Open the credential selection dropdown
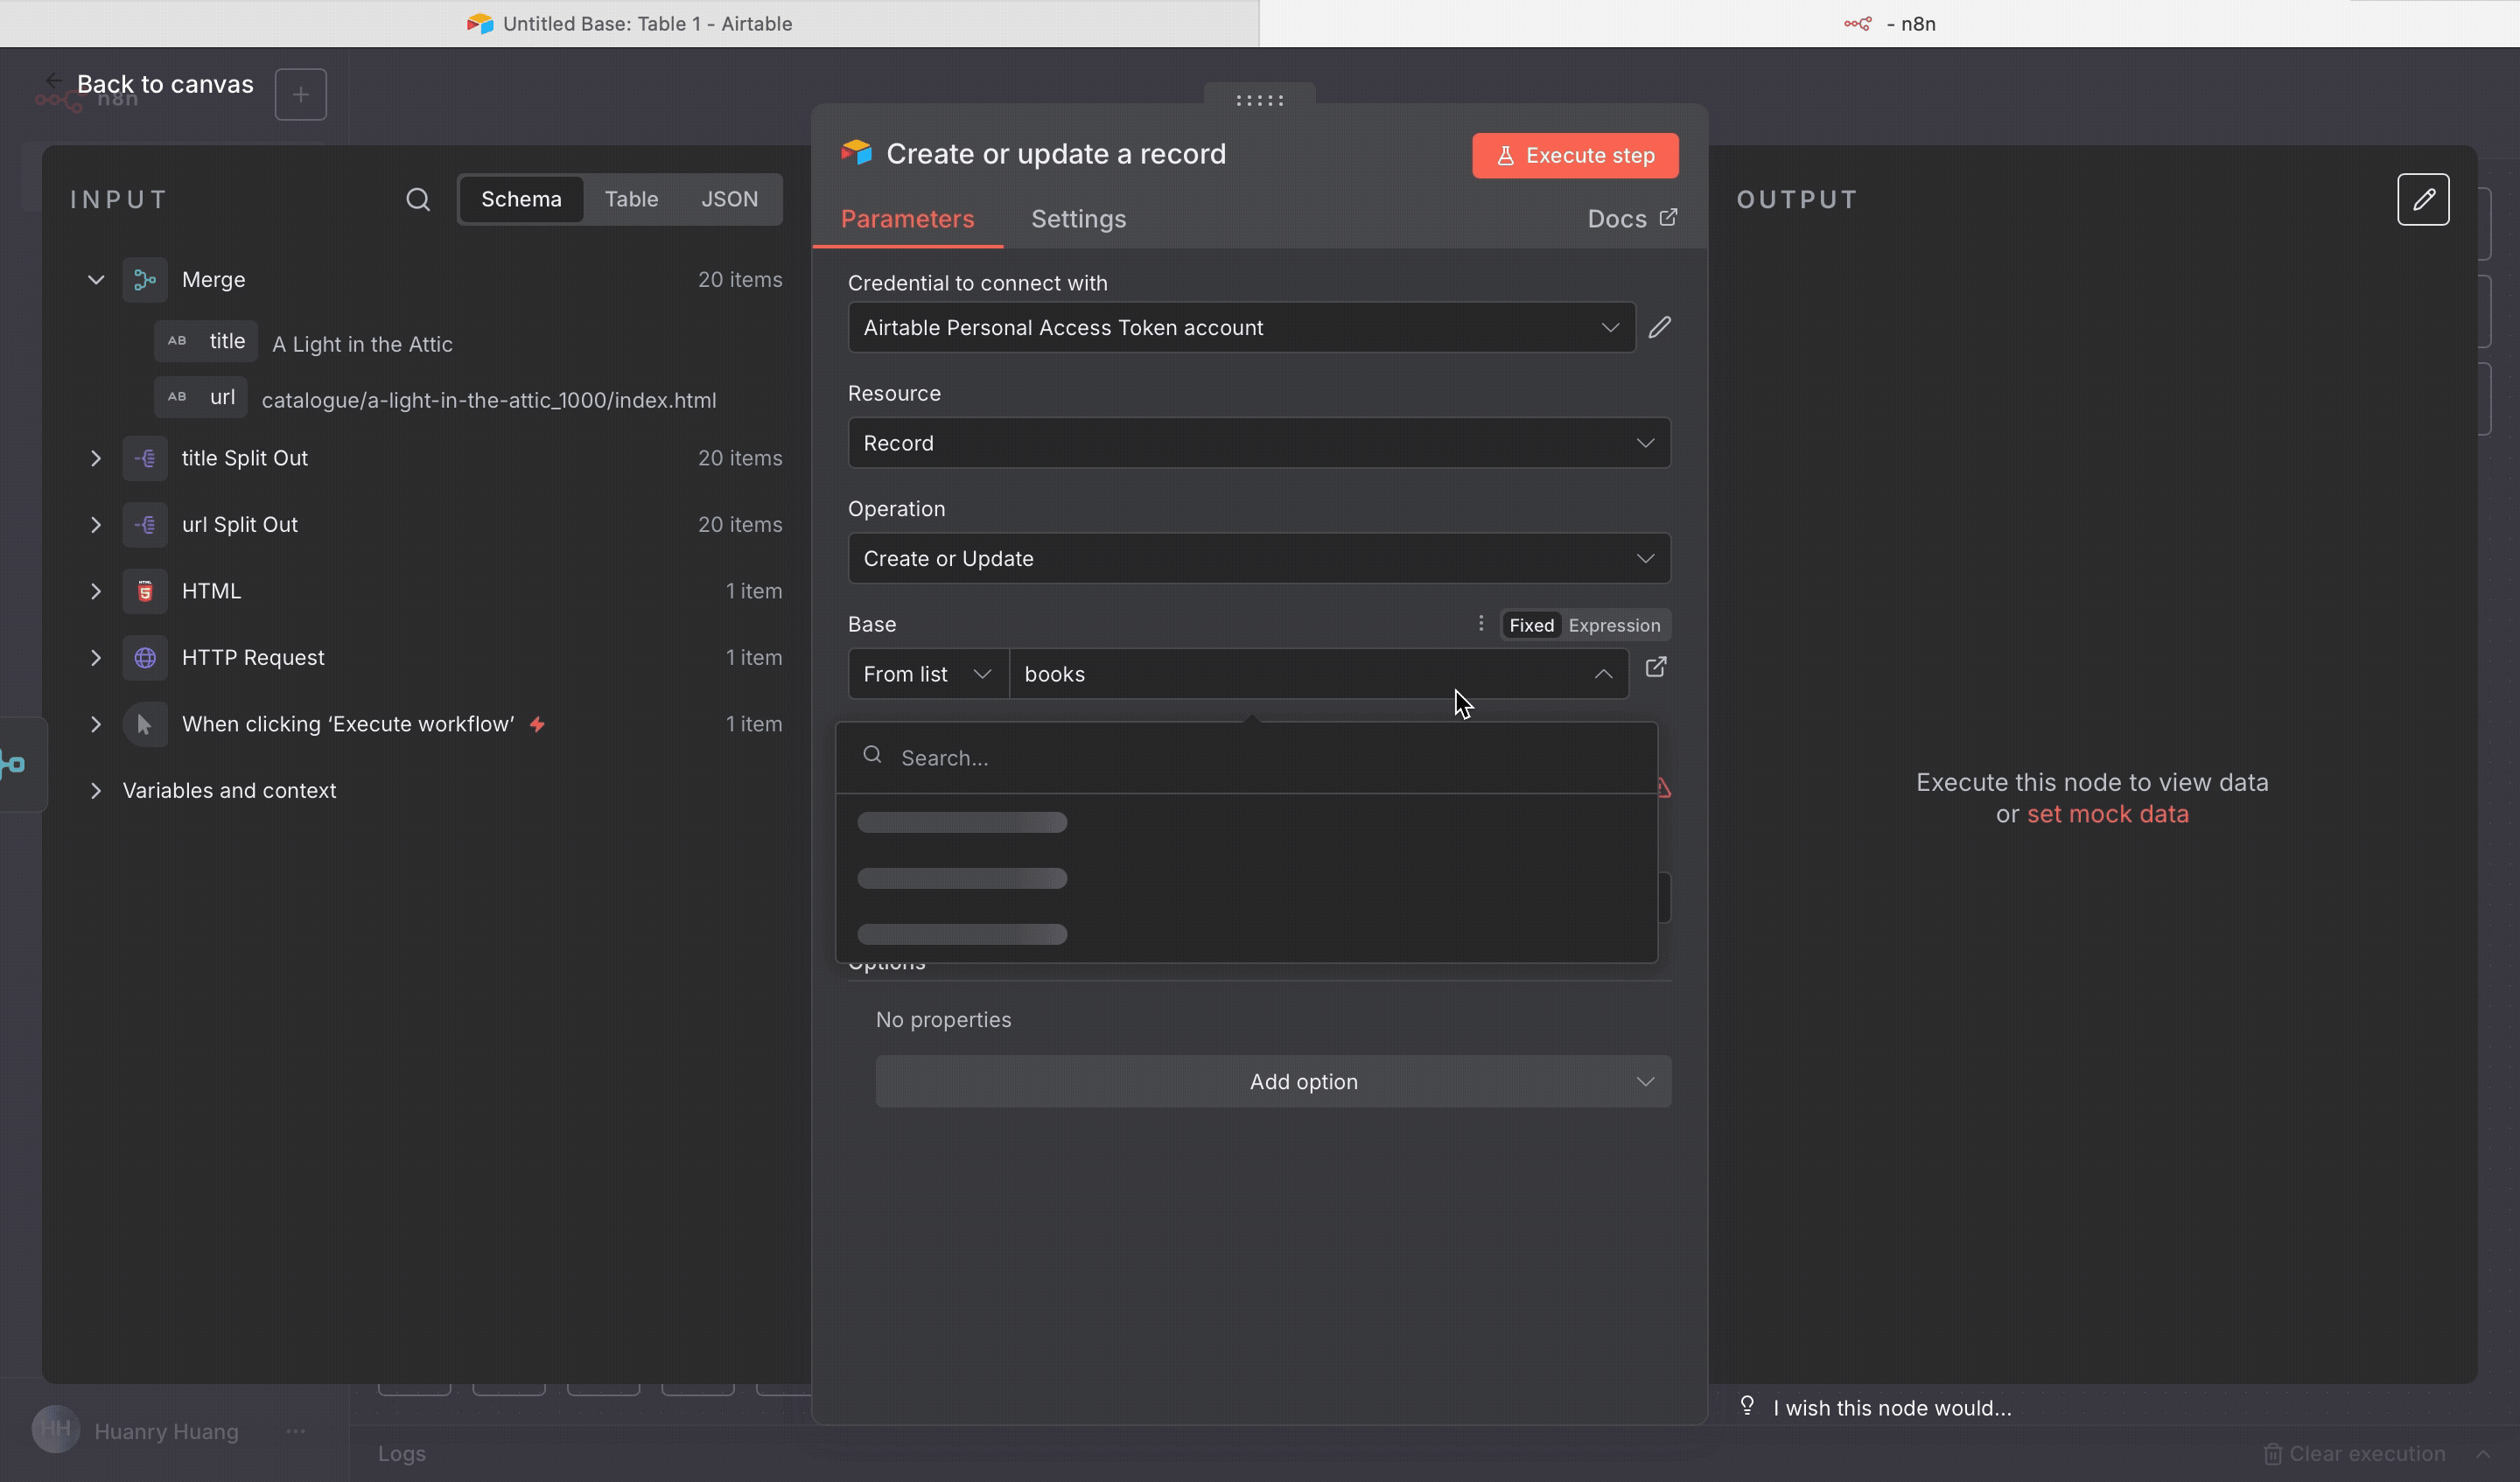The width and height of the screenshot is (2520, 1482). 1242,327
